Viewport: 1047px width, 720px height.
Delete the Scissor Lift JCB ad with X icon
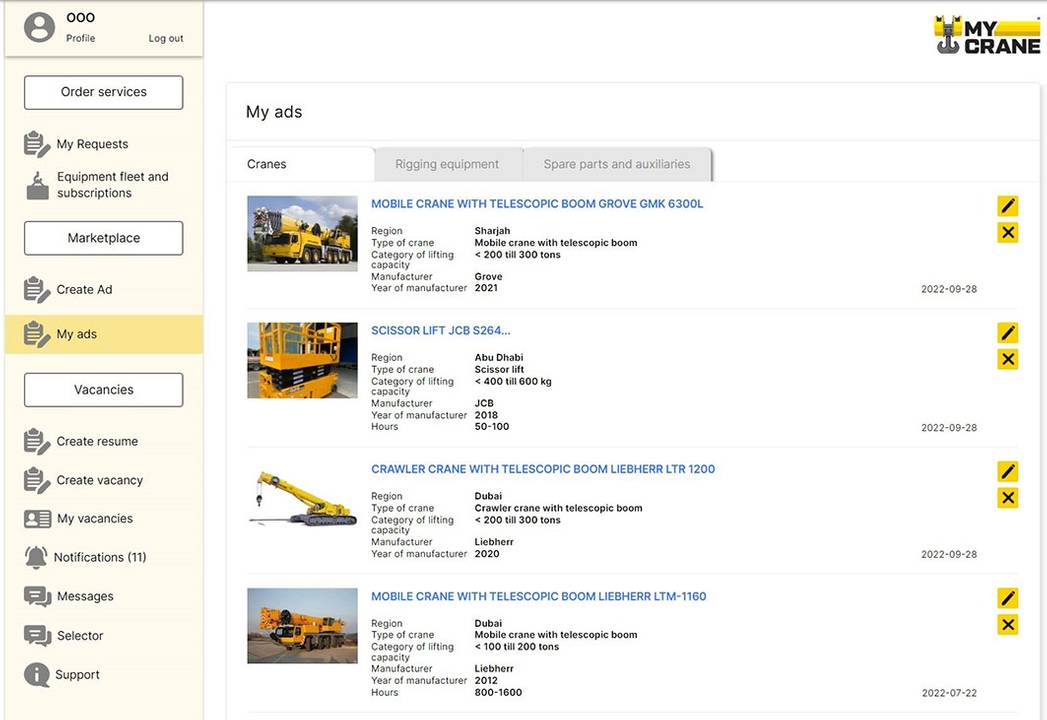pyautogui.click(x=1007, y=359)
